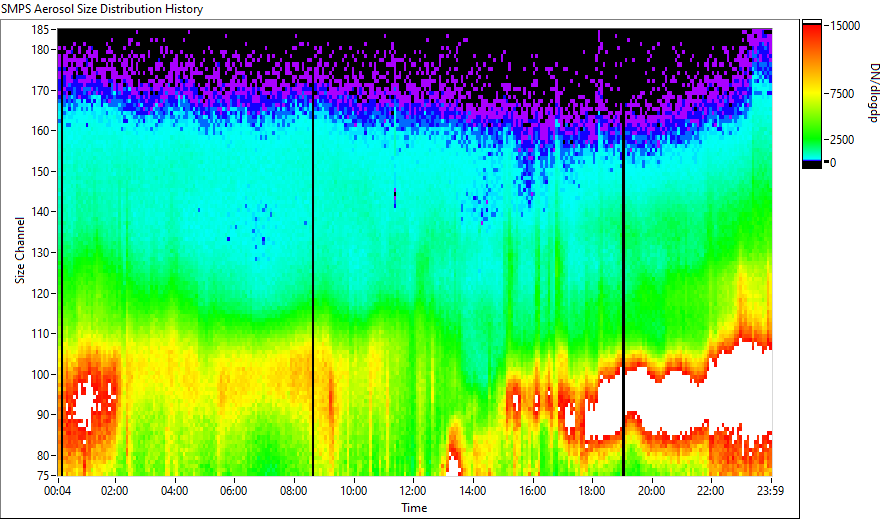
Task: Click the 16:00 time axis tick
Action: (532, 491)
